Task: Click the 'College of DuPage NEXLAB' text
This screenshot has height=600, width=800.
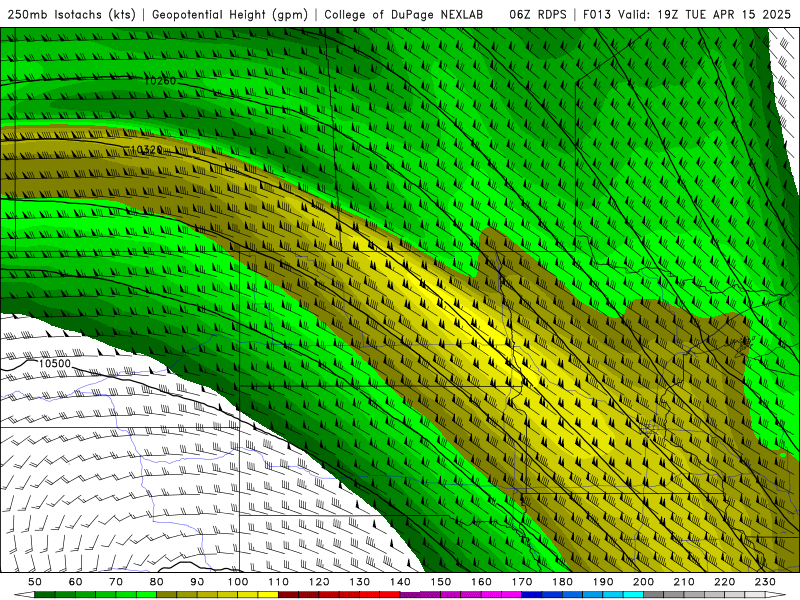Action: point(404,14)
